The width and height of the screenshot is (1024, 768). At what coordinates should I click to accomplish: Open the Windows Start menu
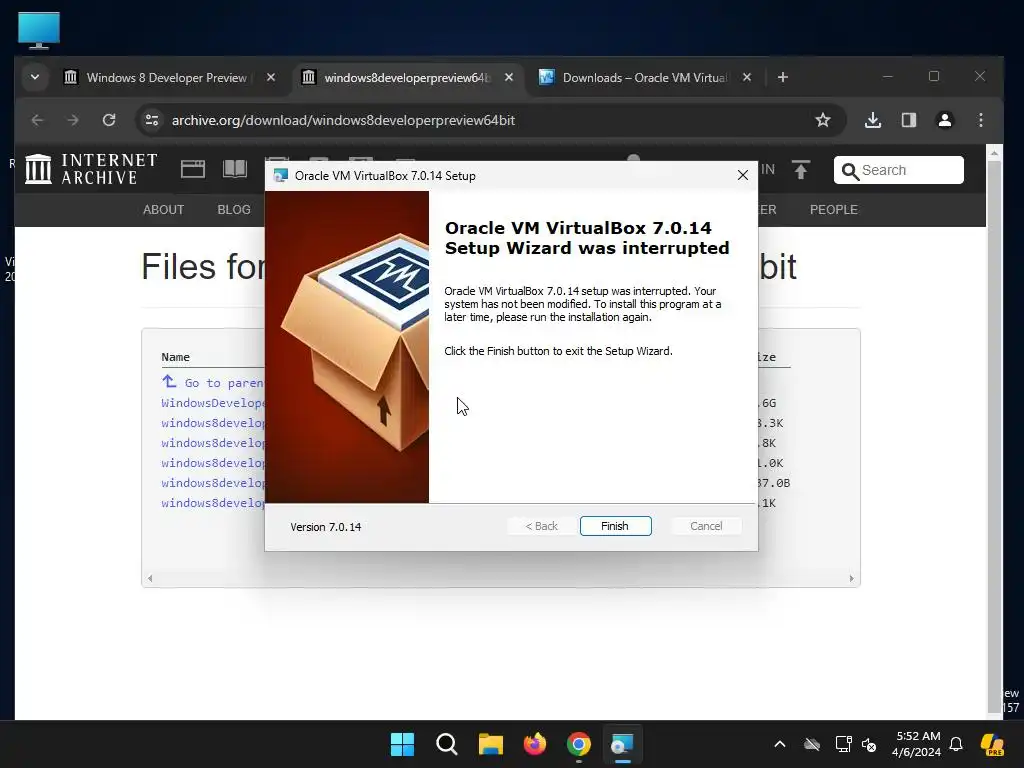(x=402, y=744)
